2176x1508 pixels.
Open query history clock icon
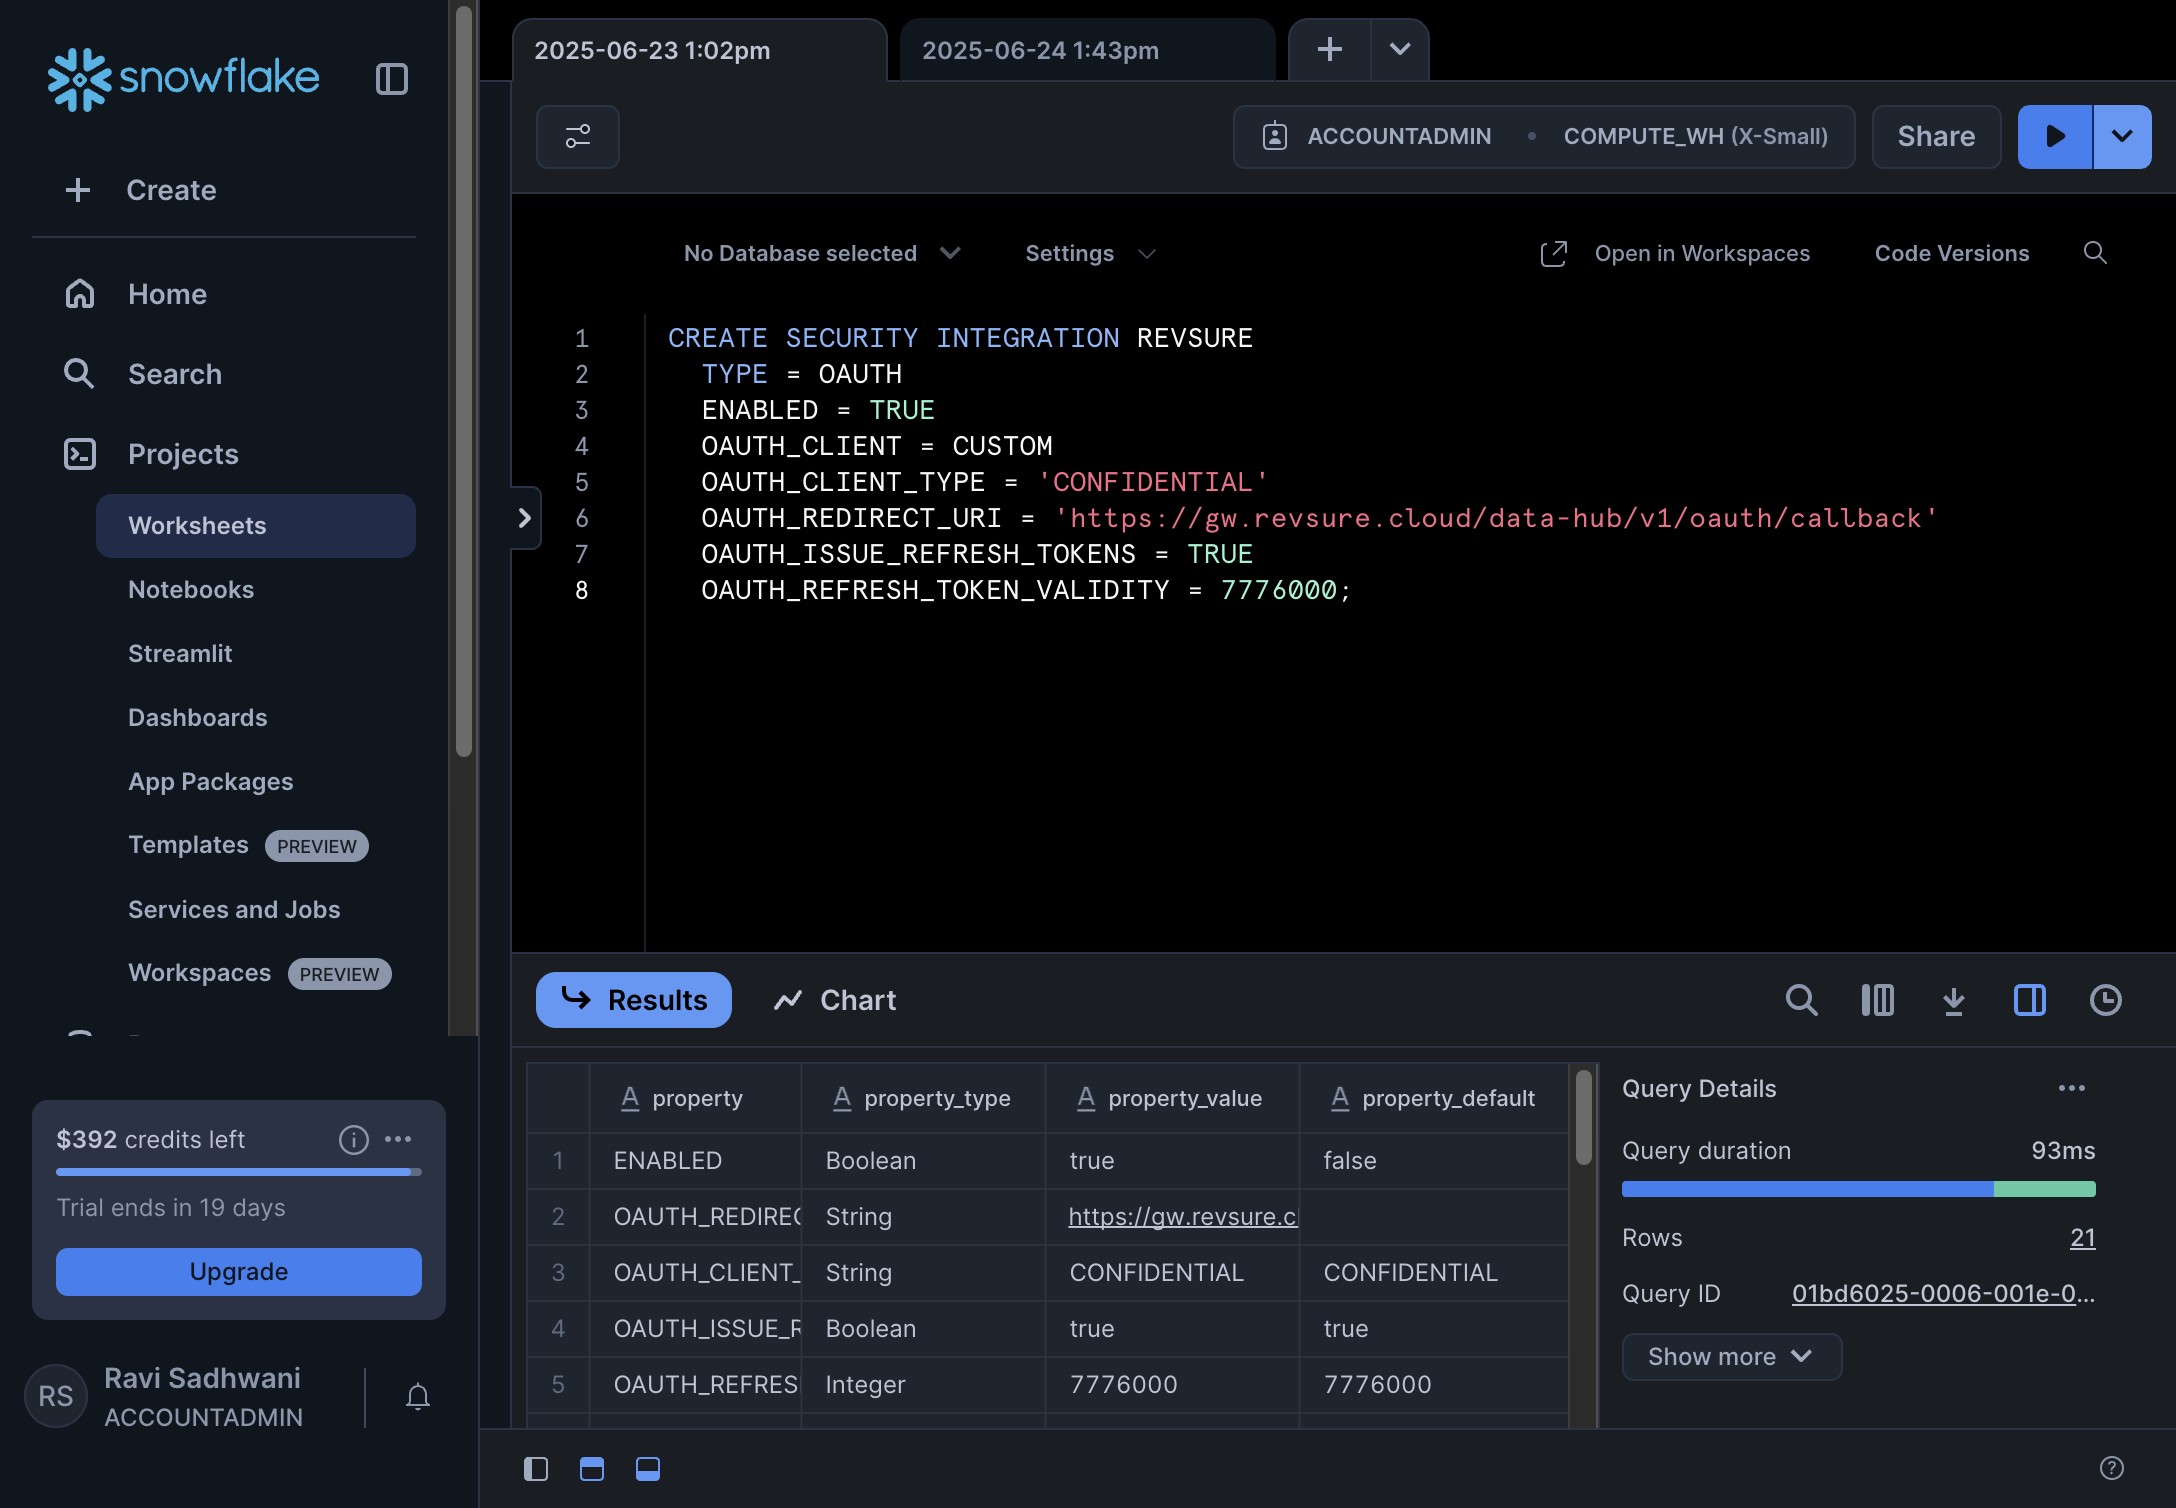[x=2105, y=1000]
